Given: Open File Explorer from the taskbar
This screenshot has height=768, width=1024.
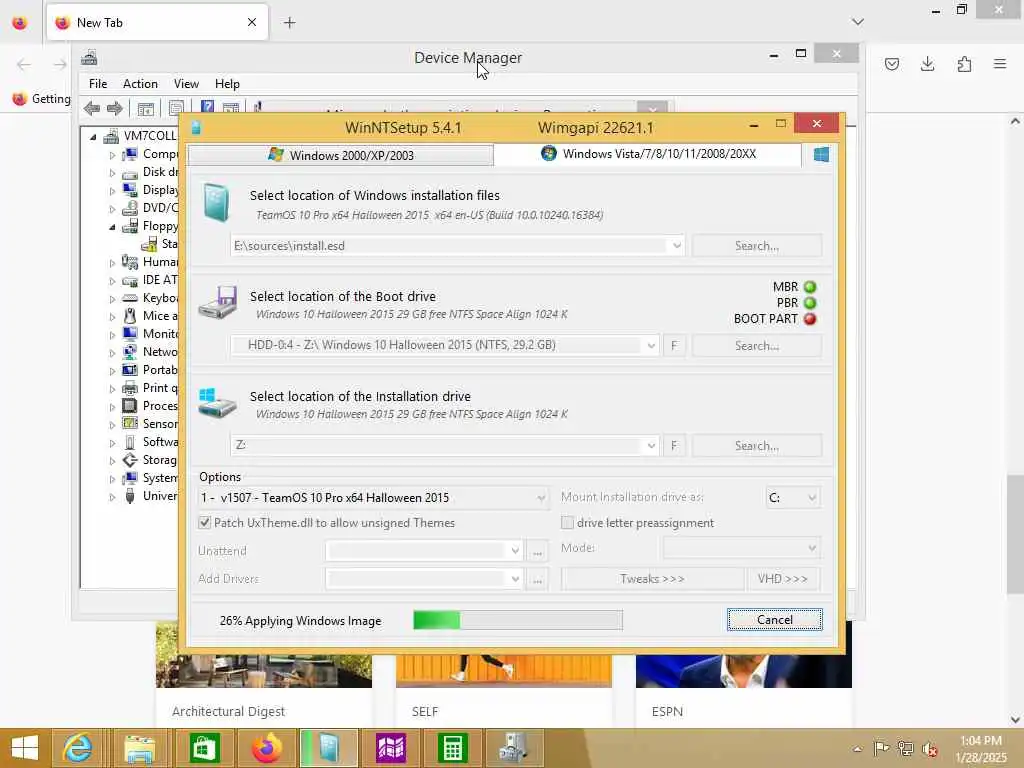Looking at the screenshot, I should [x=140, y=748].
